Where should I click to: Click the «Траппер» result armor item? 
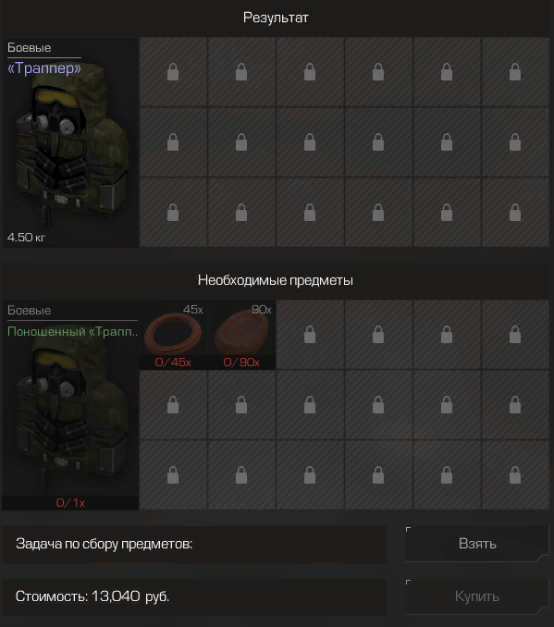pos(70,142)
